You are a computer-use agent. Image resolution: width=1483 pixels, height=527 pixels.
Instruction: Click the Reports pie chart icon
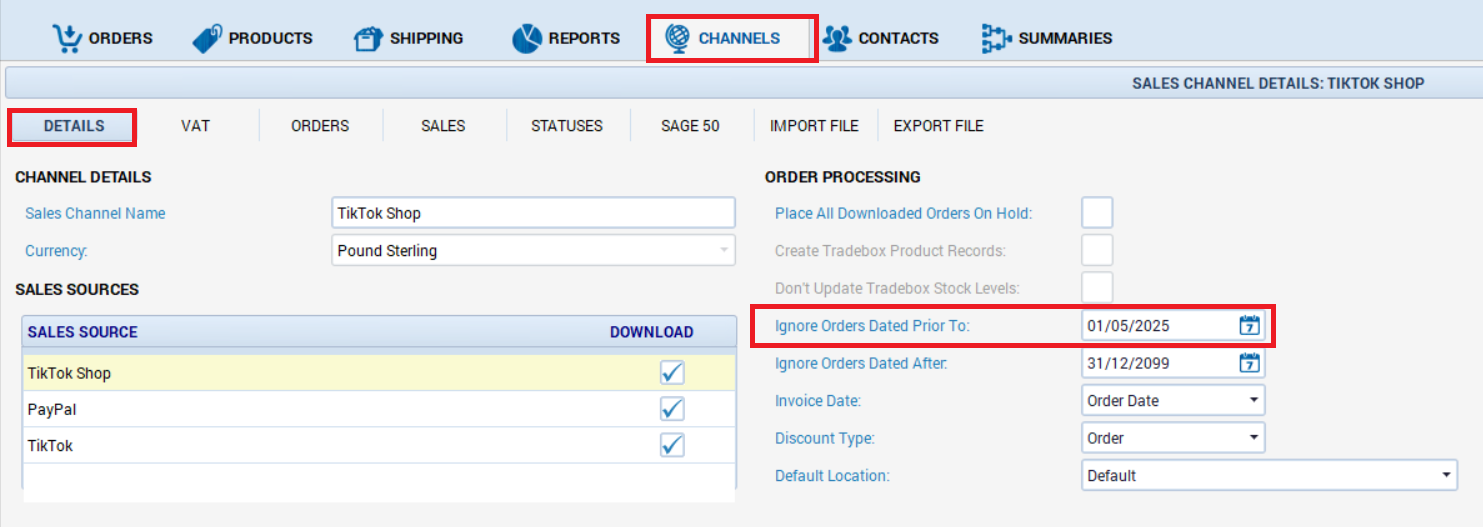[526, 39]
